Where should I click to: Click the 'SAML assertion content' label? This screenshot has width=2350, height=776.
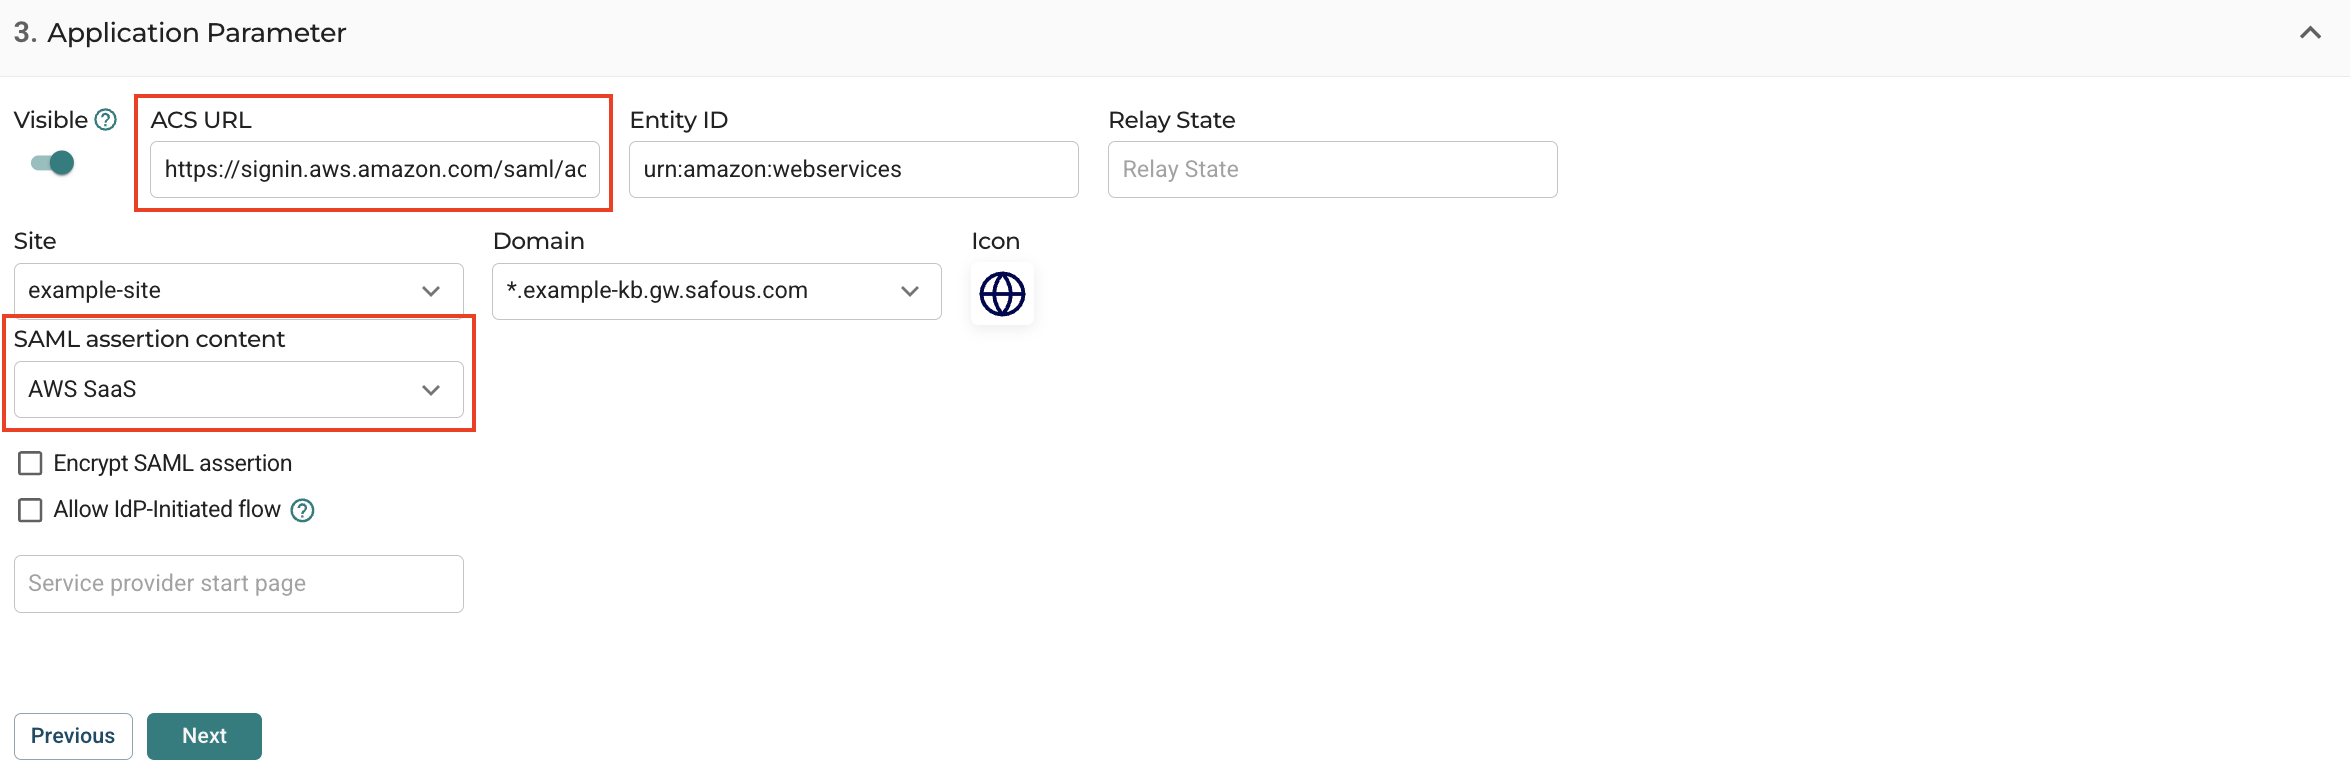click(x=150, y=339)
